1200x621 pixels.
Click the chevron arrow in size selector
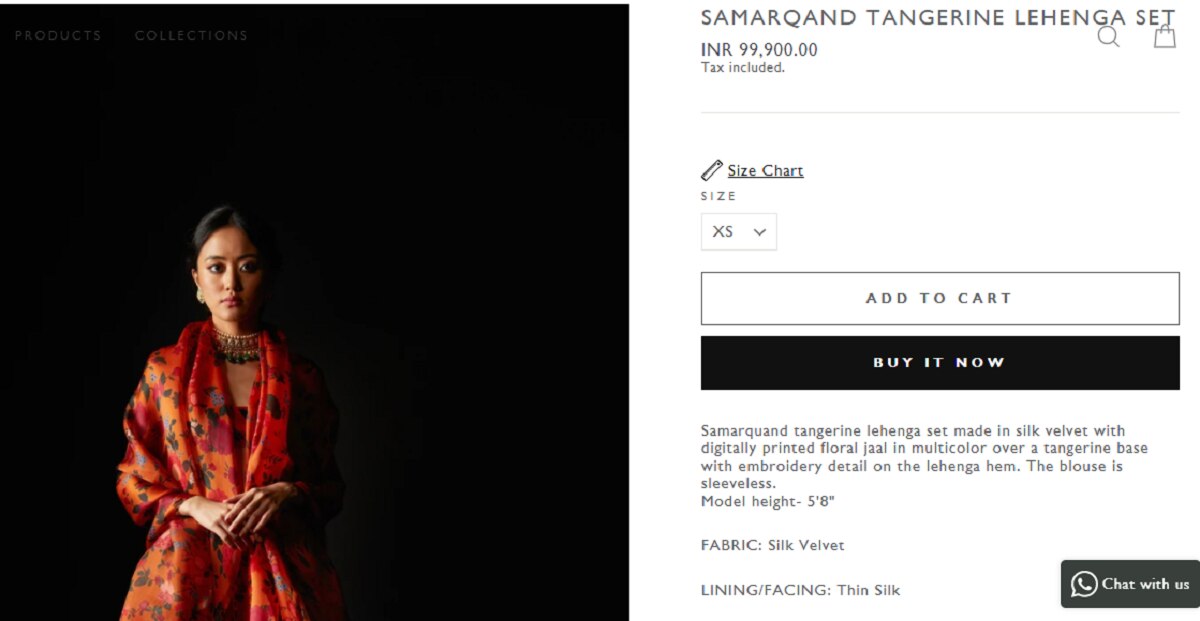(760, 232)
